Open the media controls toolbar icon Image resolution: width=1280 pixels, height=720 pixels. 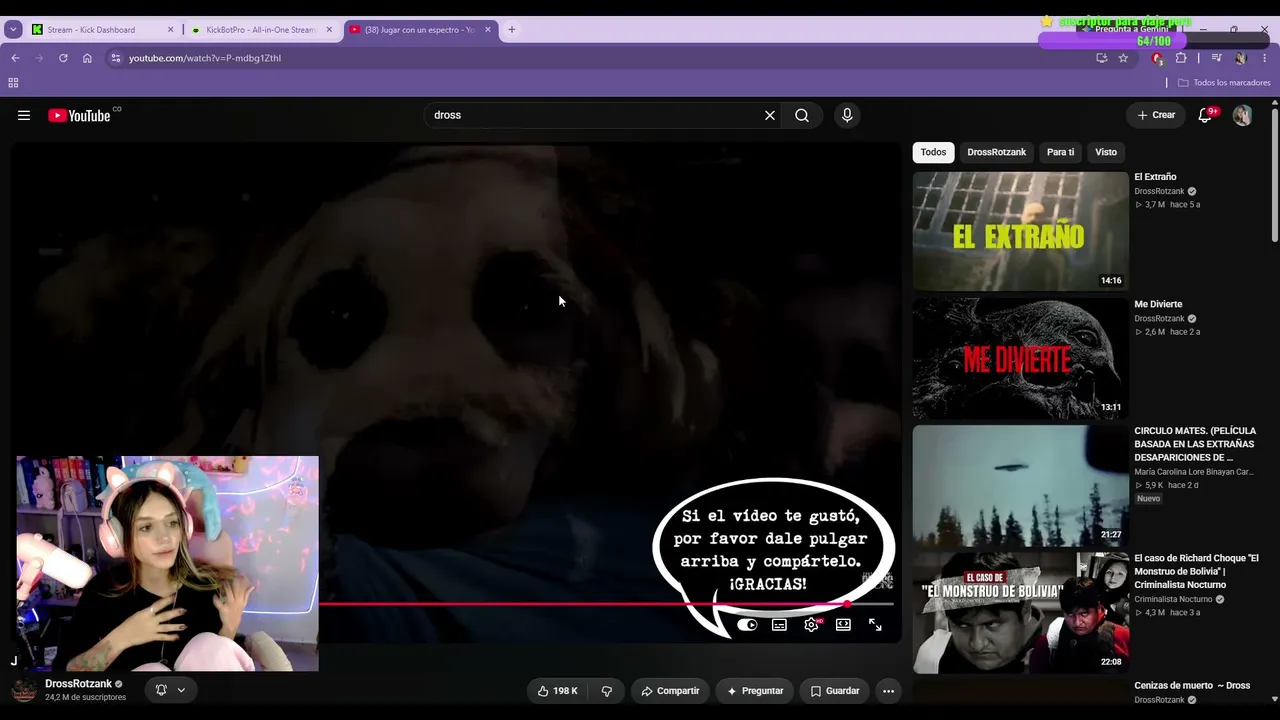click(x=1216, y=58)
